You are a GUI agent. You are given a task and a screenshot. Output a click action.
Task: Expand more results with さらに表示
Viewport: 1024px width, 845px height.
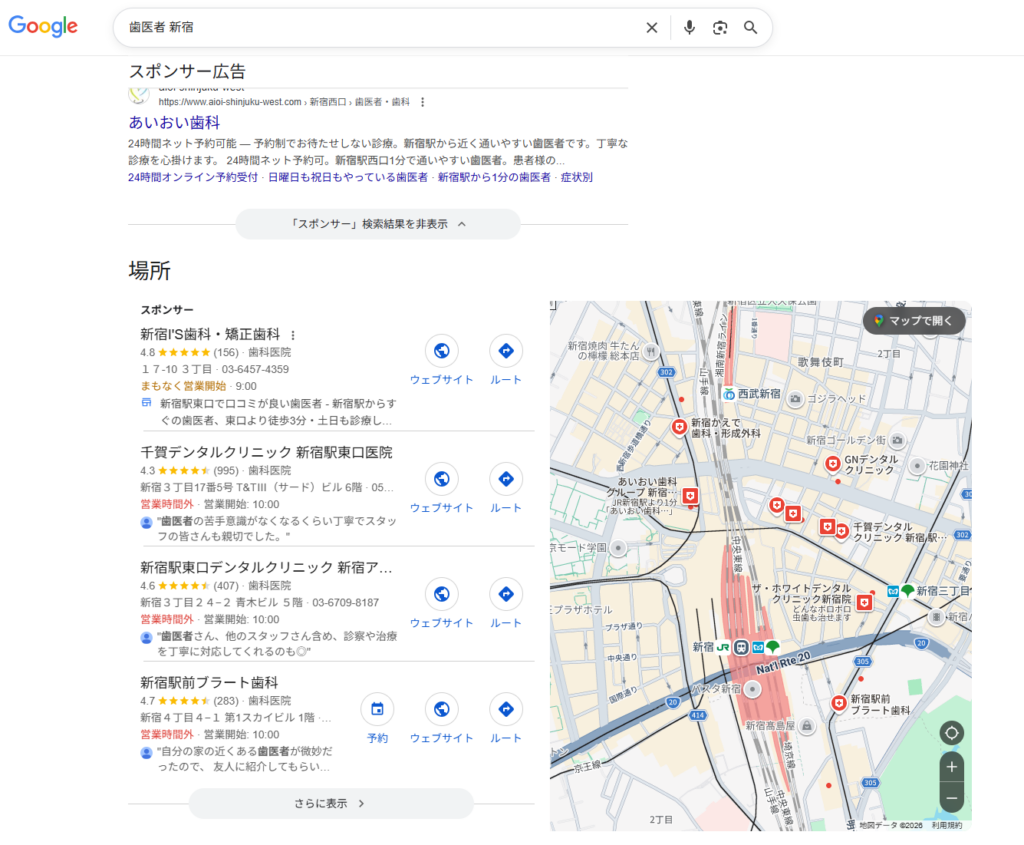coord(330,803)
